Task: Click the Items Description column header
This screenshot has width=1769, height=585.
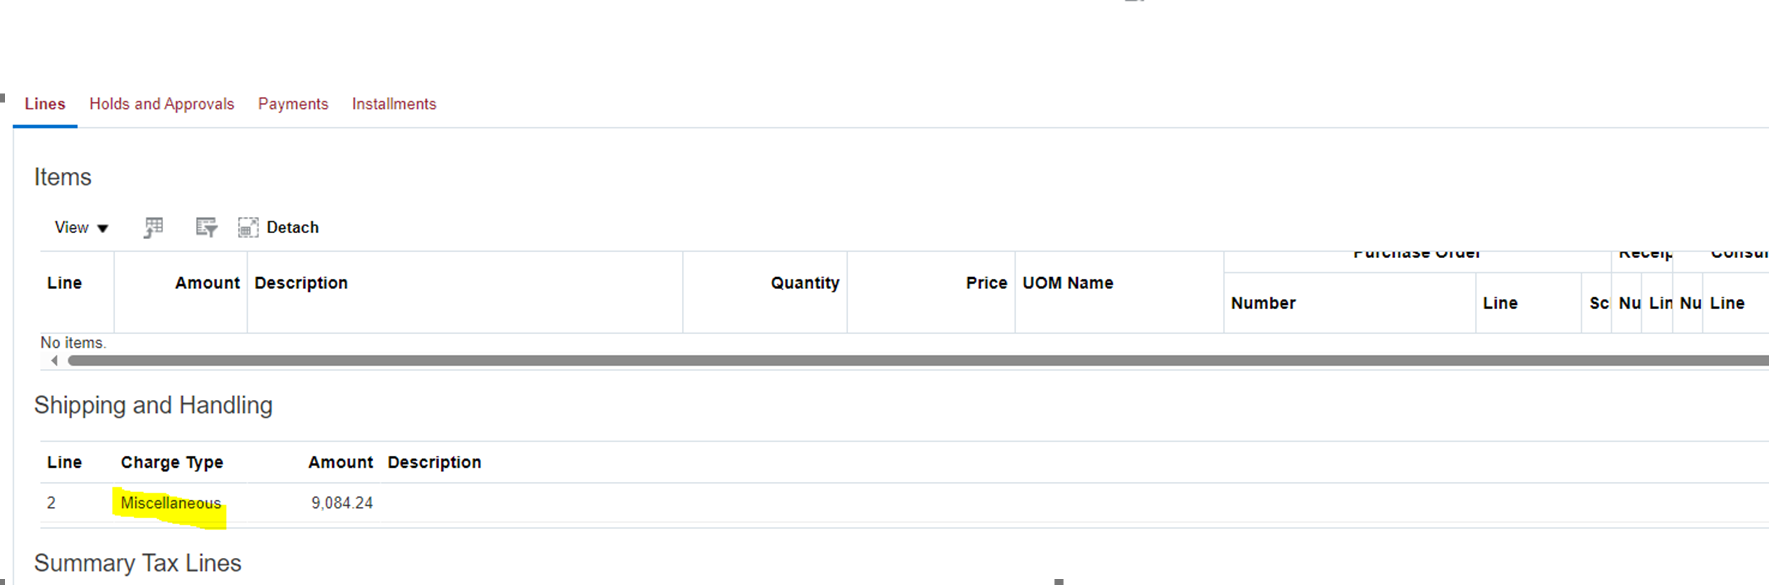Action: tap(301, 283)
